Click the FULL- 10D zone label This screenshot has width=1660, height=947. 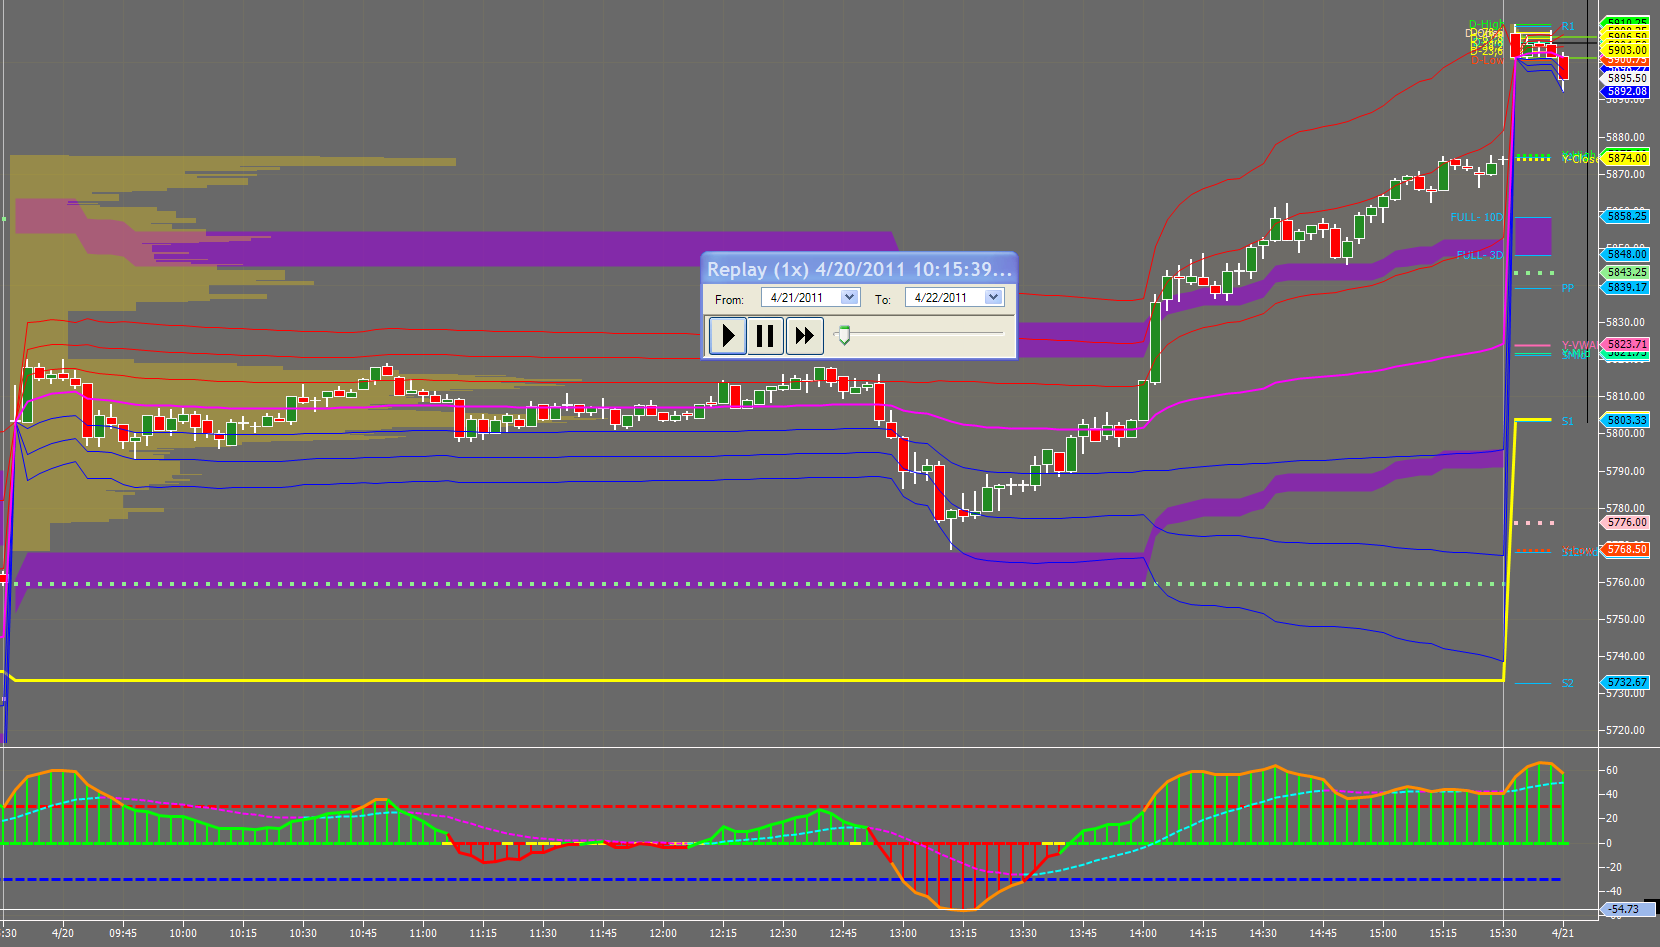pos(1476,217)
